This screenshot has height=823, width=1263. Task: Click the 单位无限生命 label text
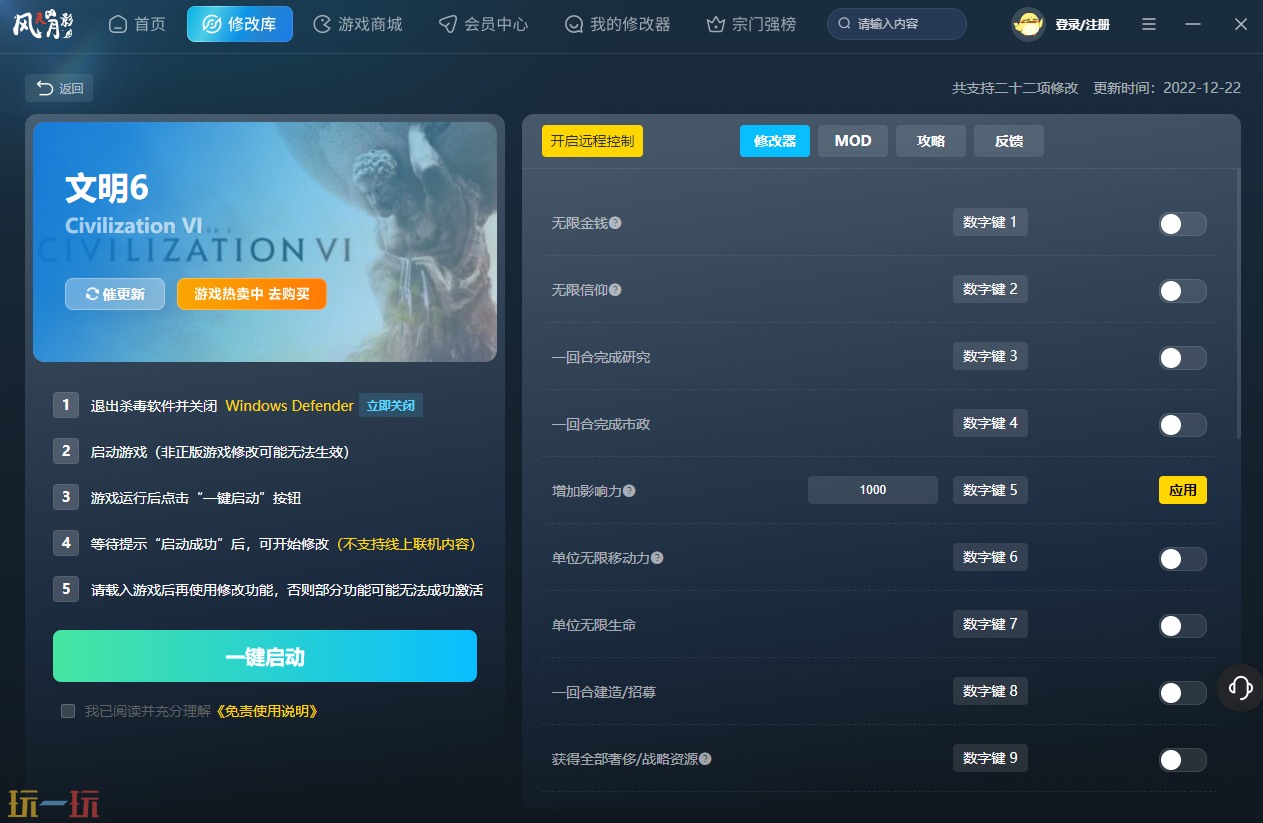coord(594,625)
